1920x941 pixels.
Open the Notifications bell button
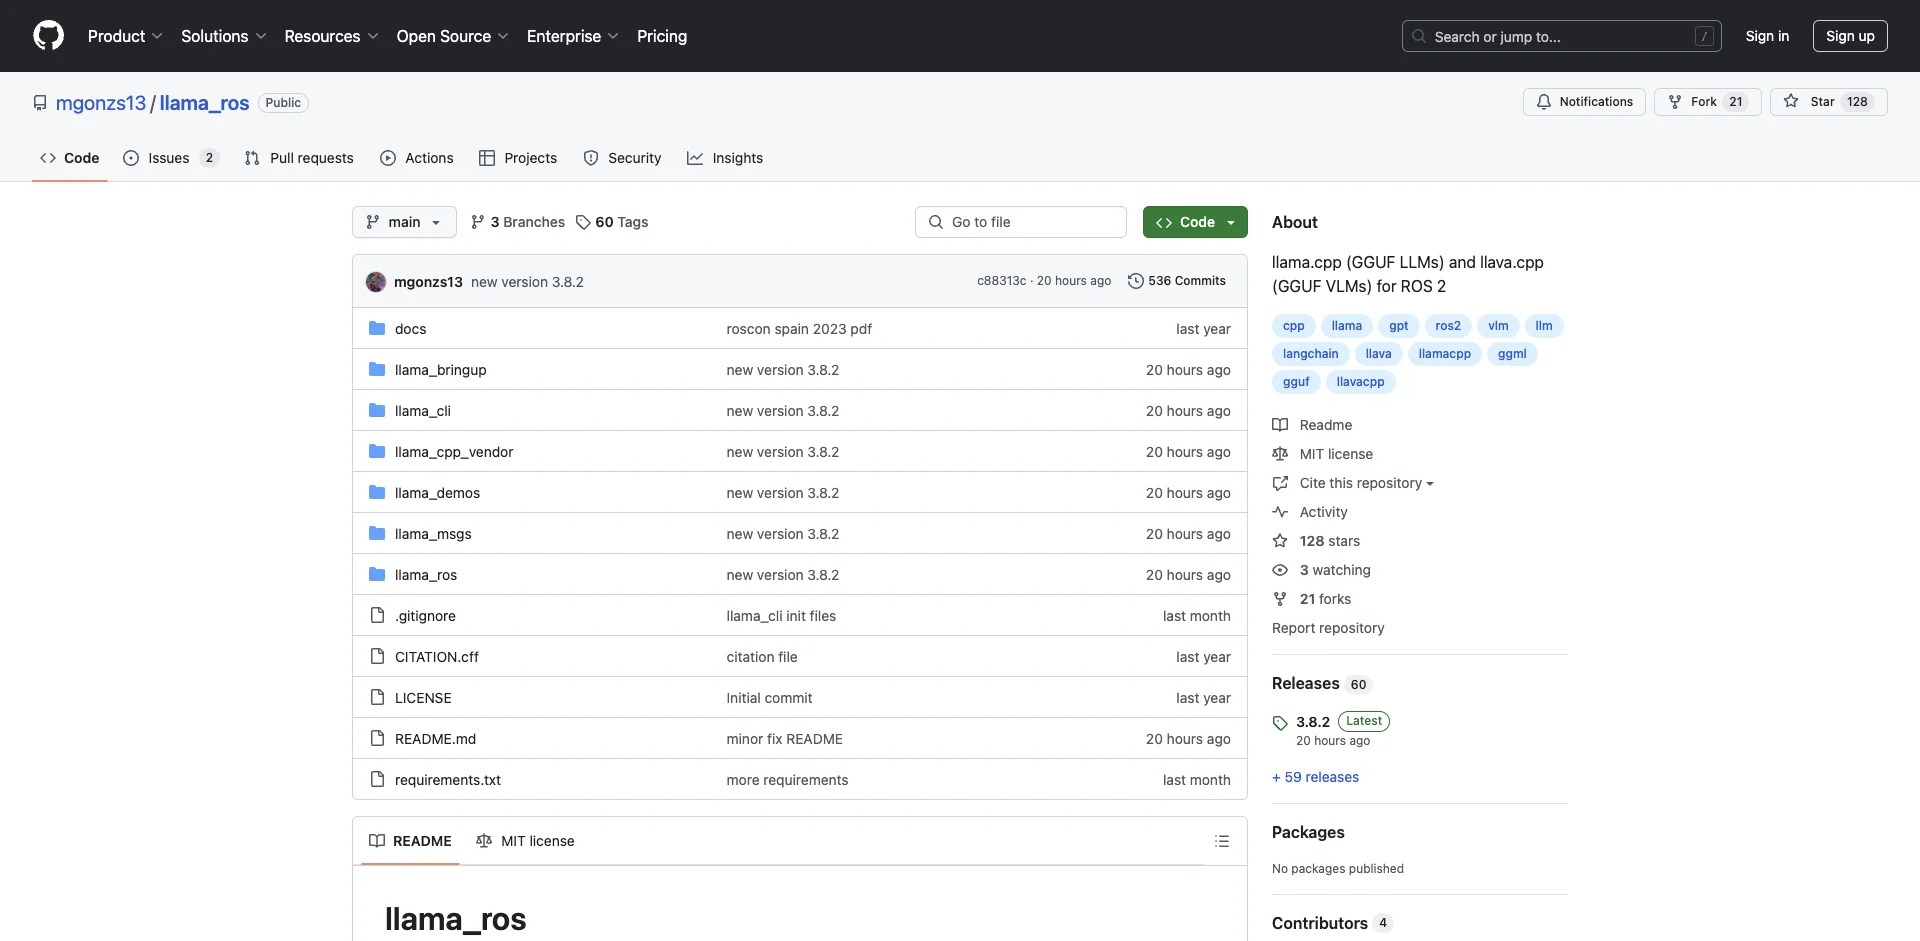click(1584, 102)
